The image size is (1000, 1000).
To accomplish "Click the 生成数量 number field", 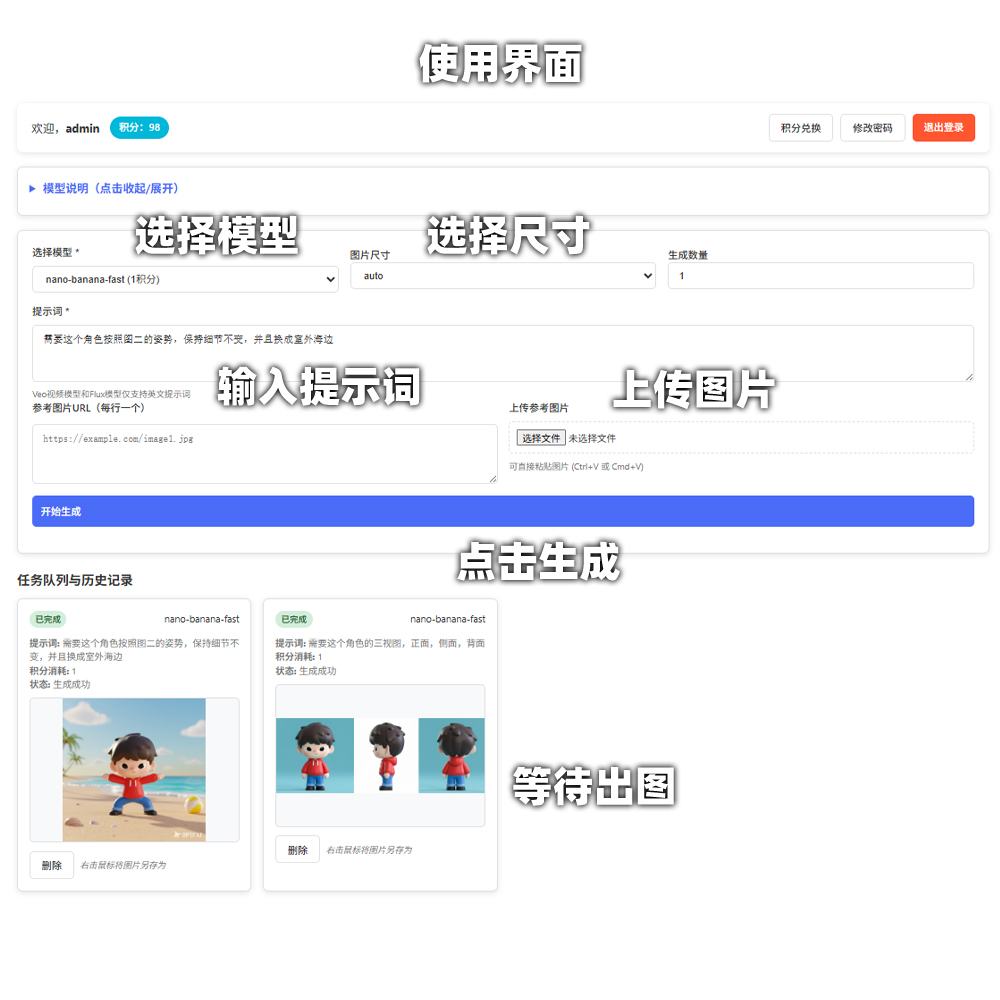I will tap(820, 276).
